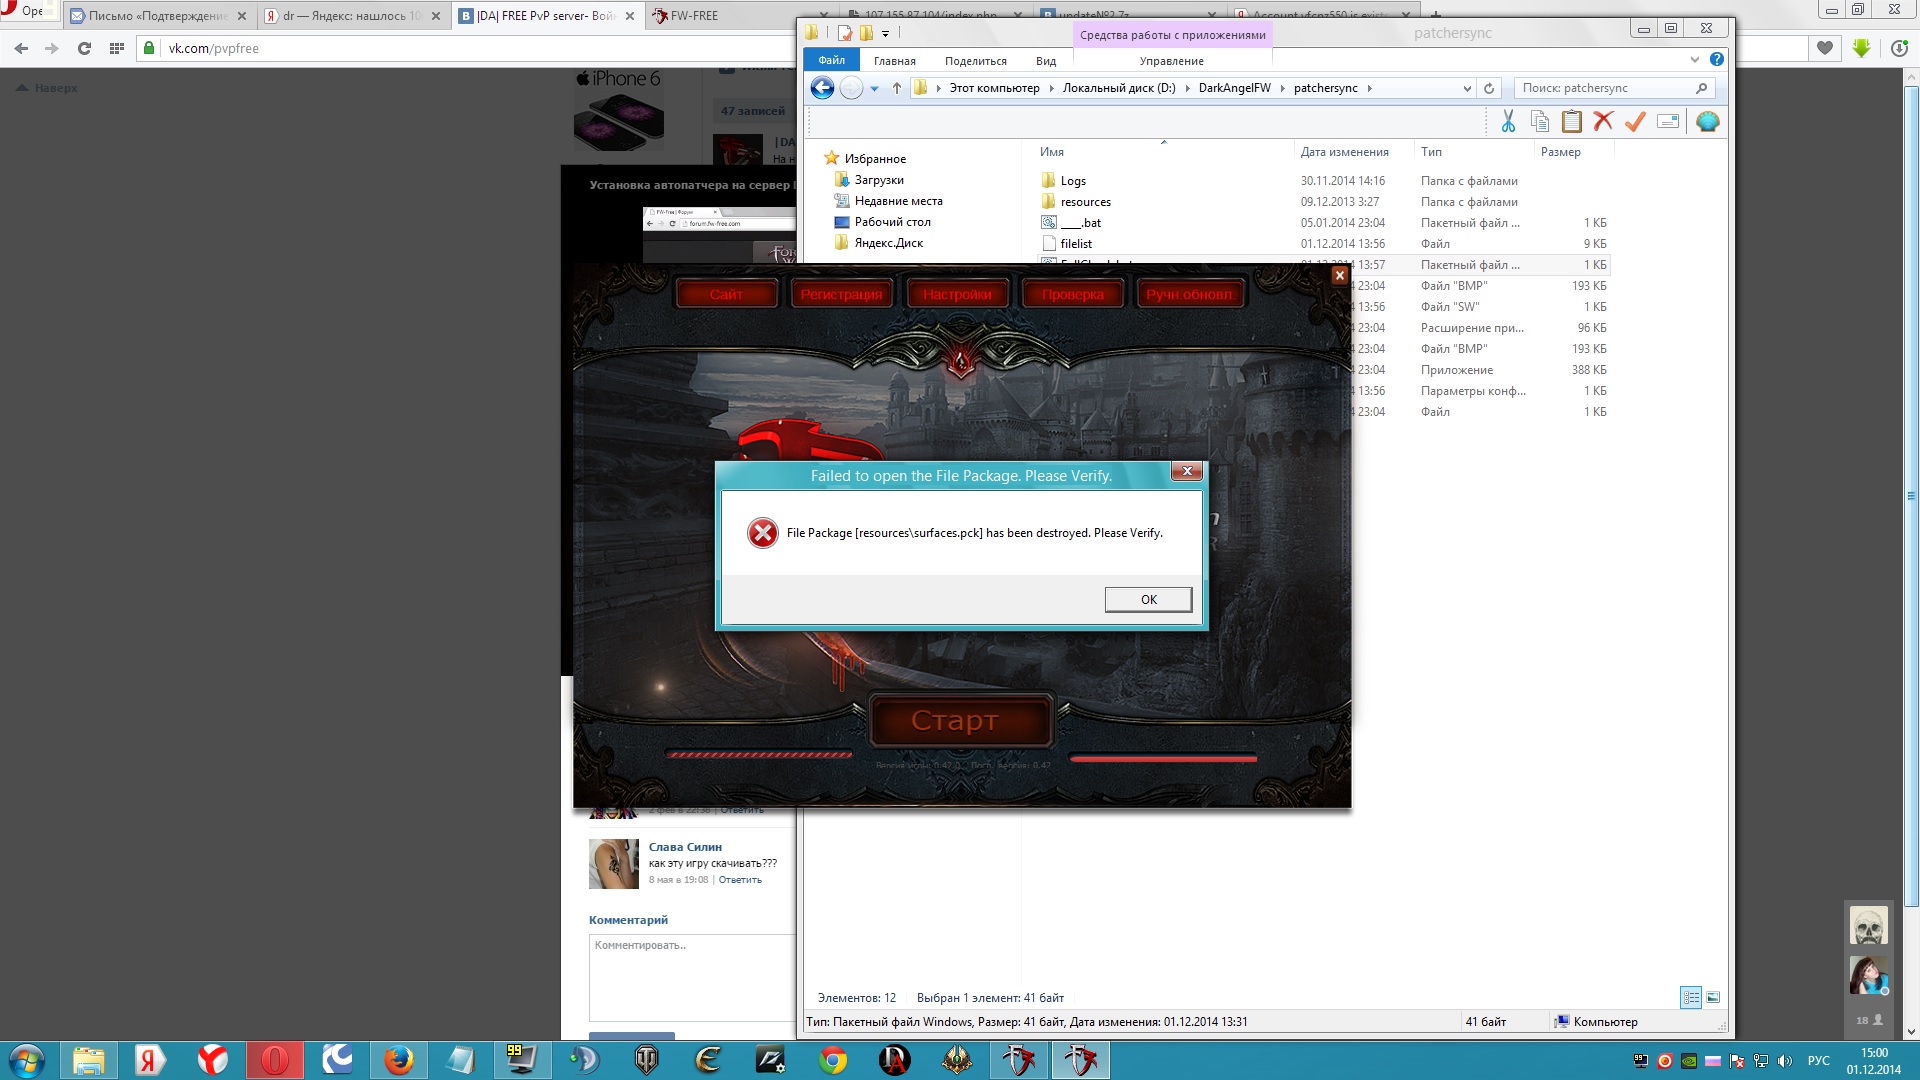The width and height of the screenshot is (1920, 1080).
Task: Click the Регистрация launcher button
Action: point(841,294)
